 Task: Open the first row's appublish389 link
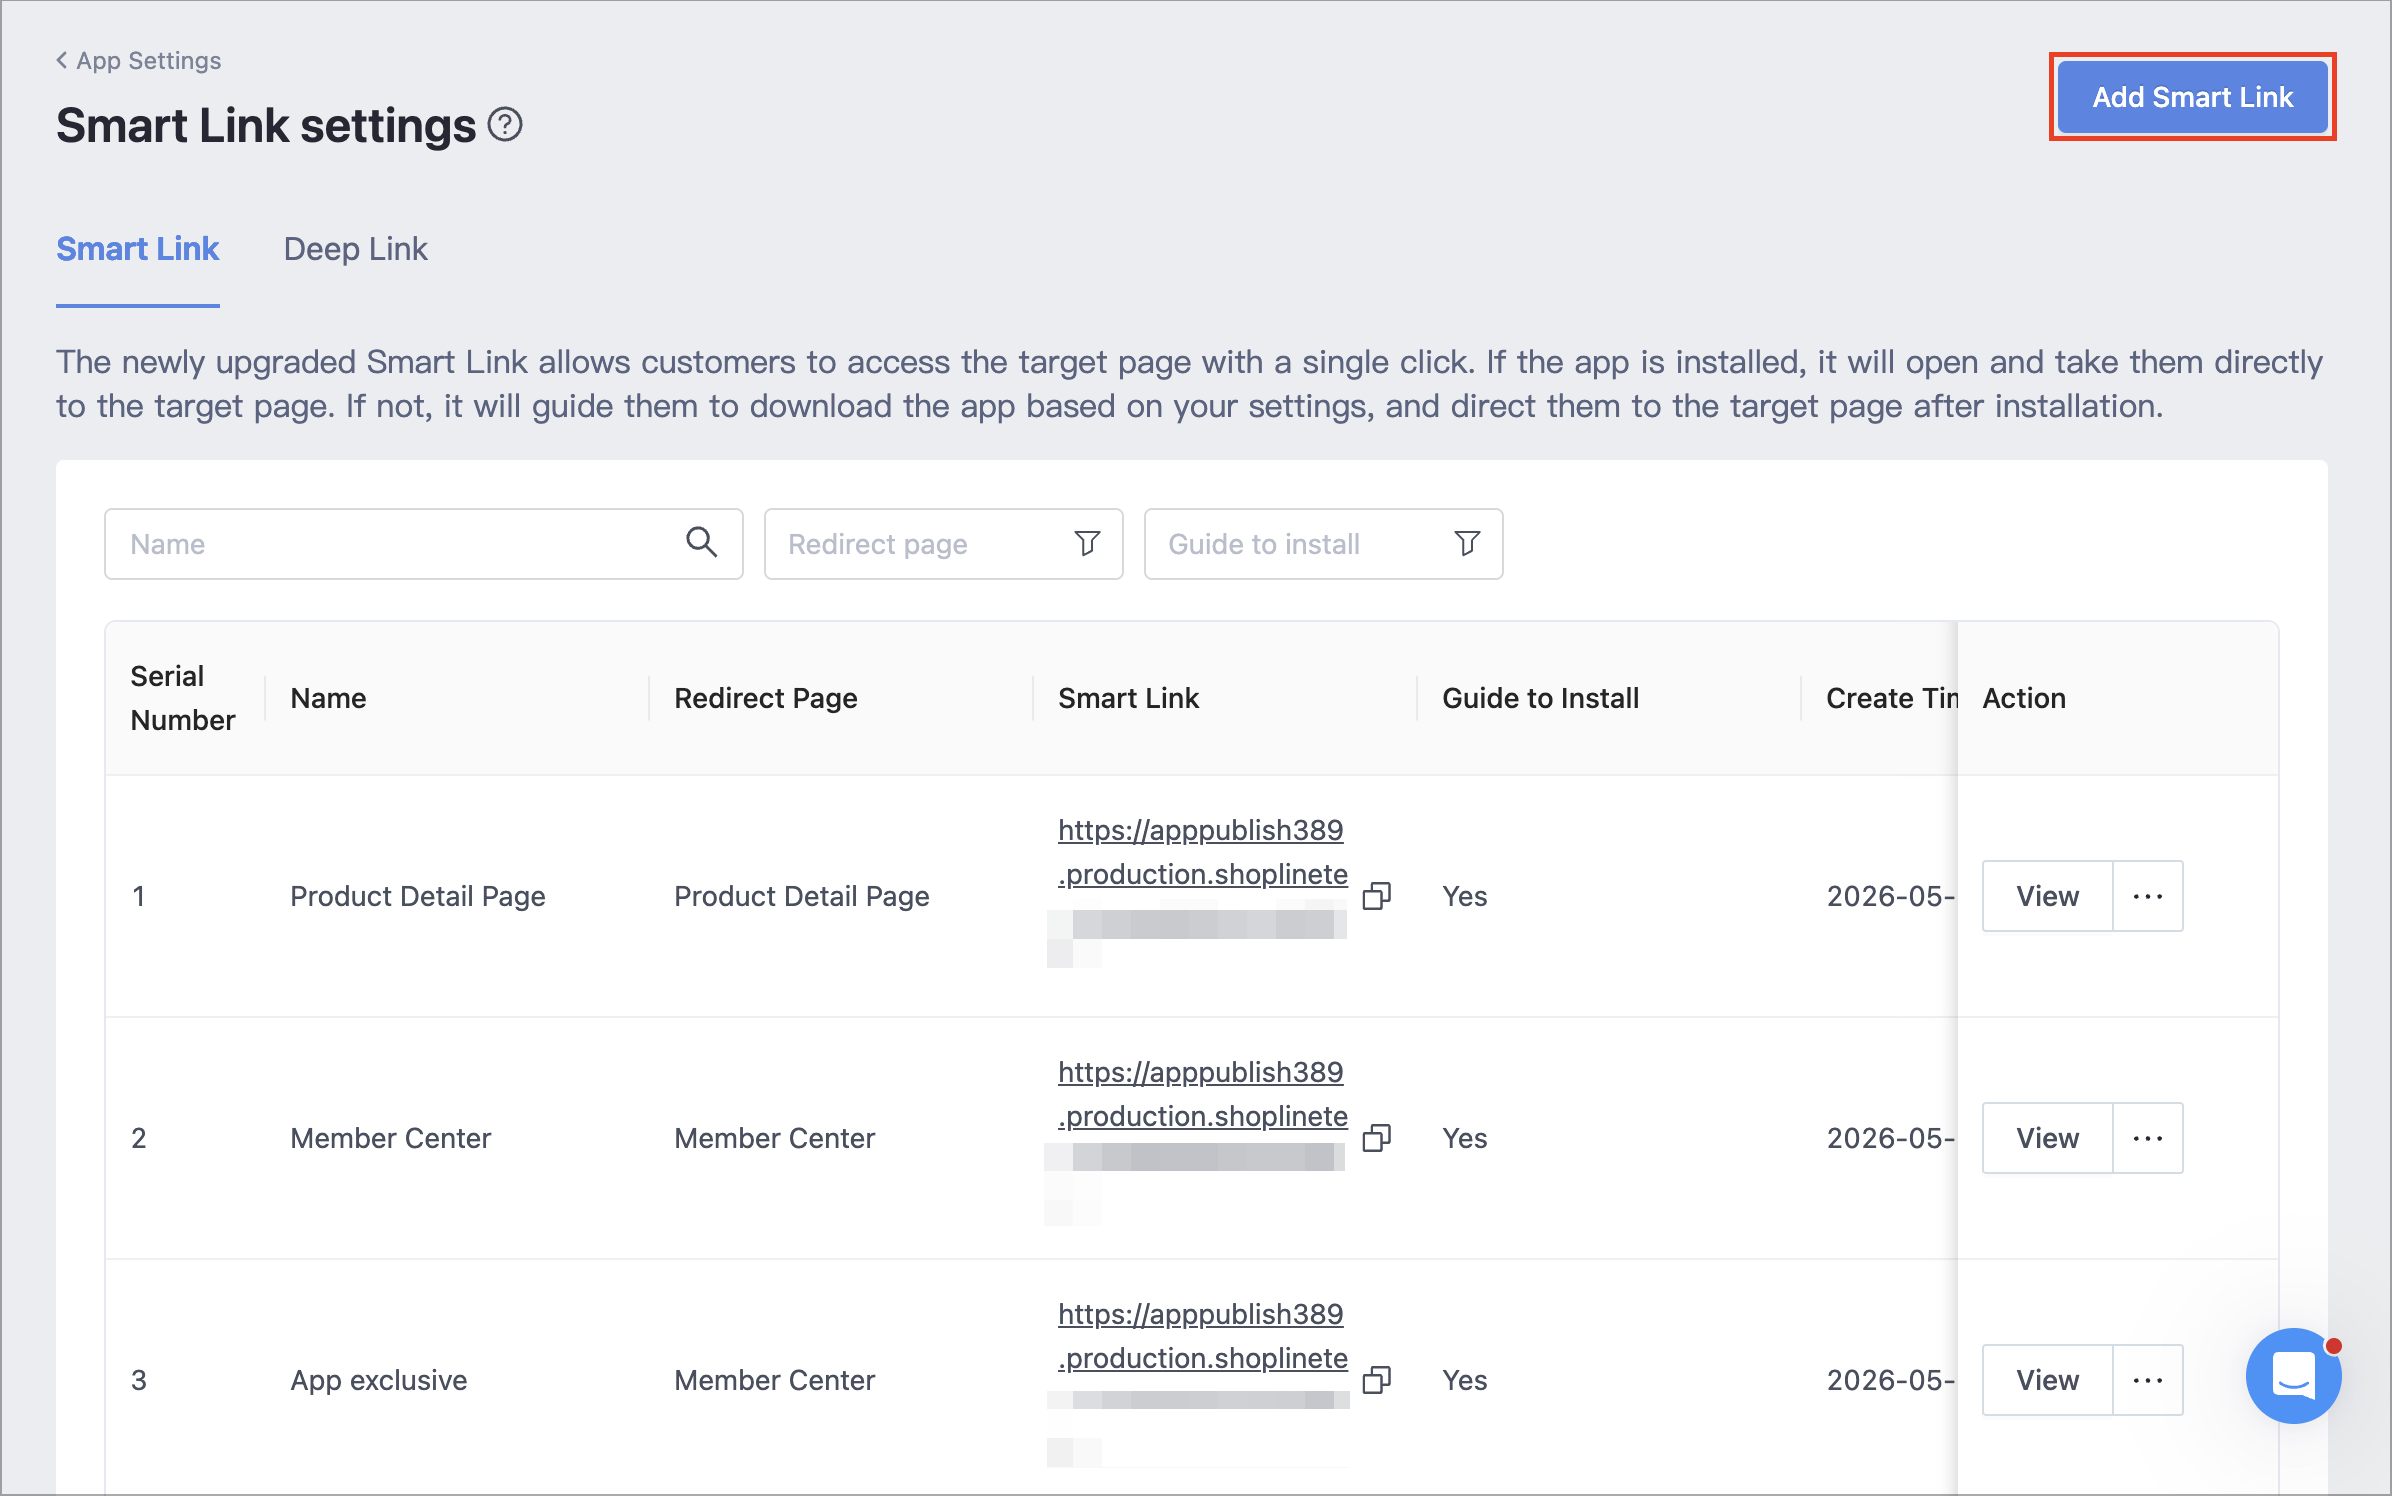coord(1202,852)
